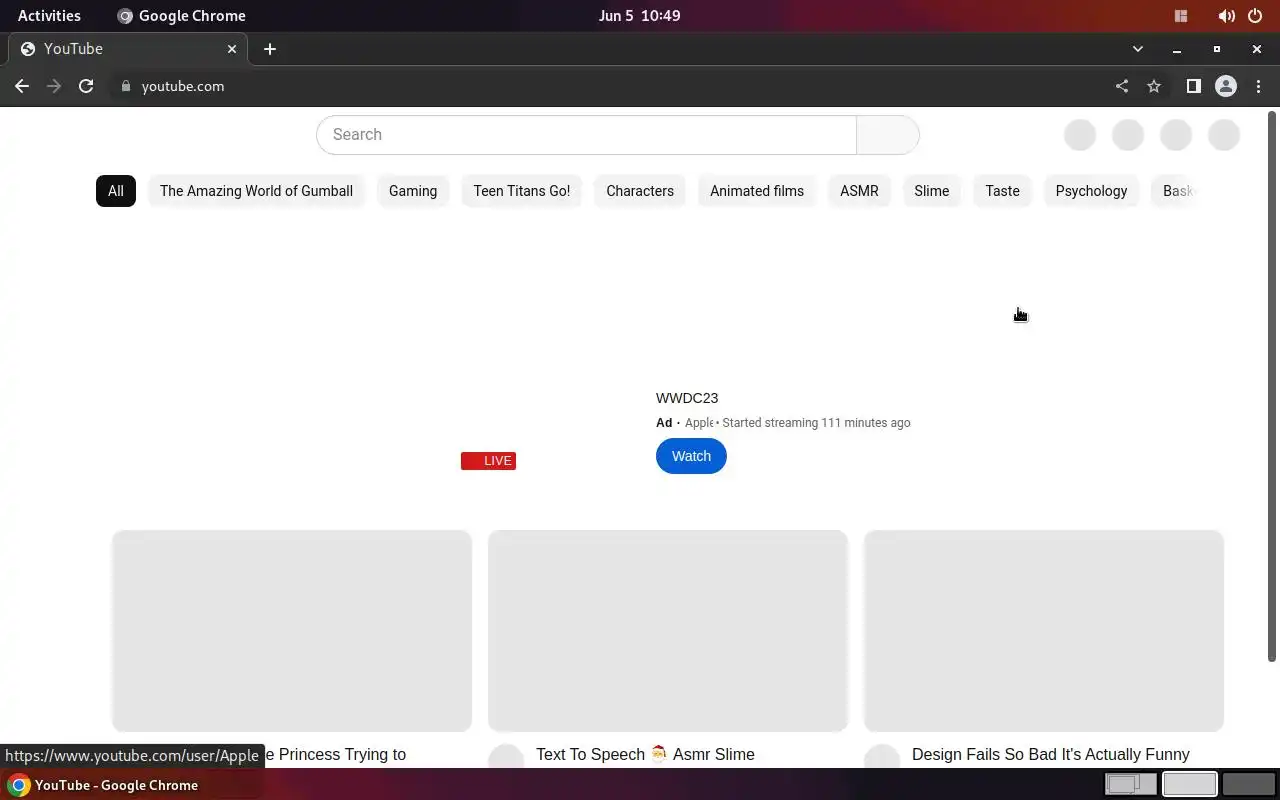Viewport: 1280px width, 800px height.
Task: Open the power menu in top bar
Action: click(1256, 16)
